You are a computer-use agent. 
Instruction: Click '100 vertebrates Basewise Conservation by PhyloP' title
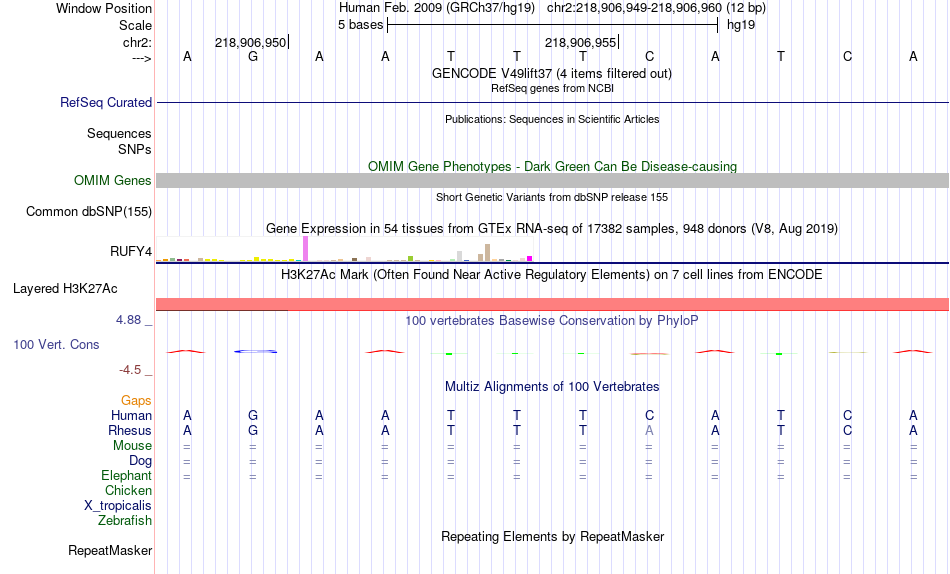(x=551, y=321)
